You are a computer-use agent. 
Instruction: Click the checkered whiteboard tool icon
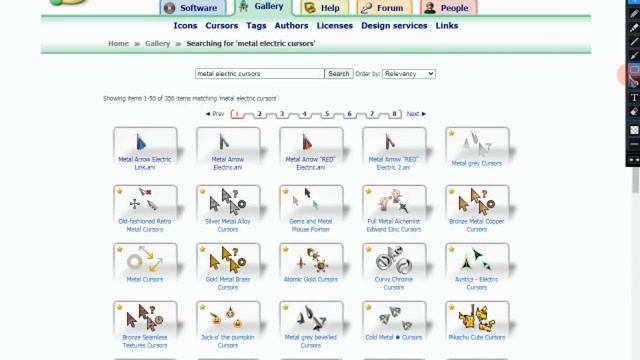[x=634, y=130]
